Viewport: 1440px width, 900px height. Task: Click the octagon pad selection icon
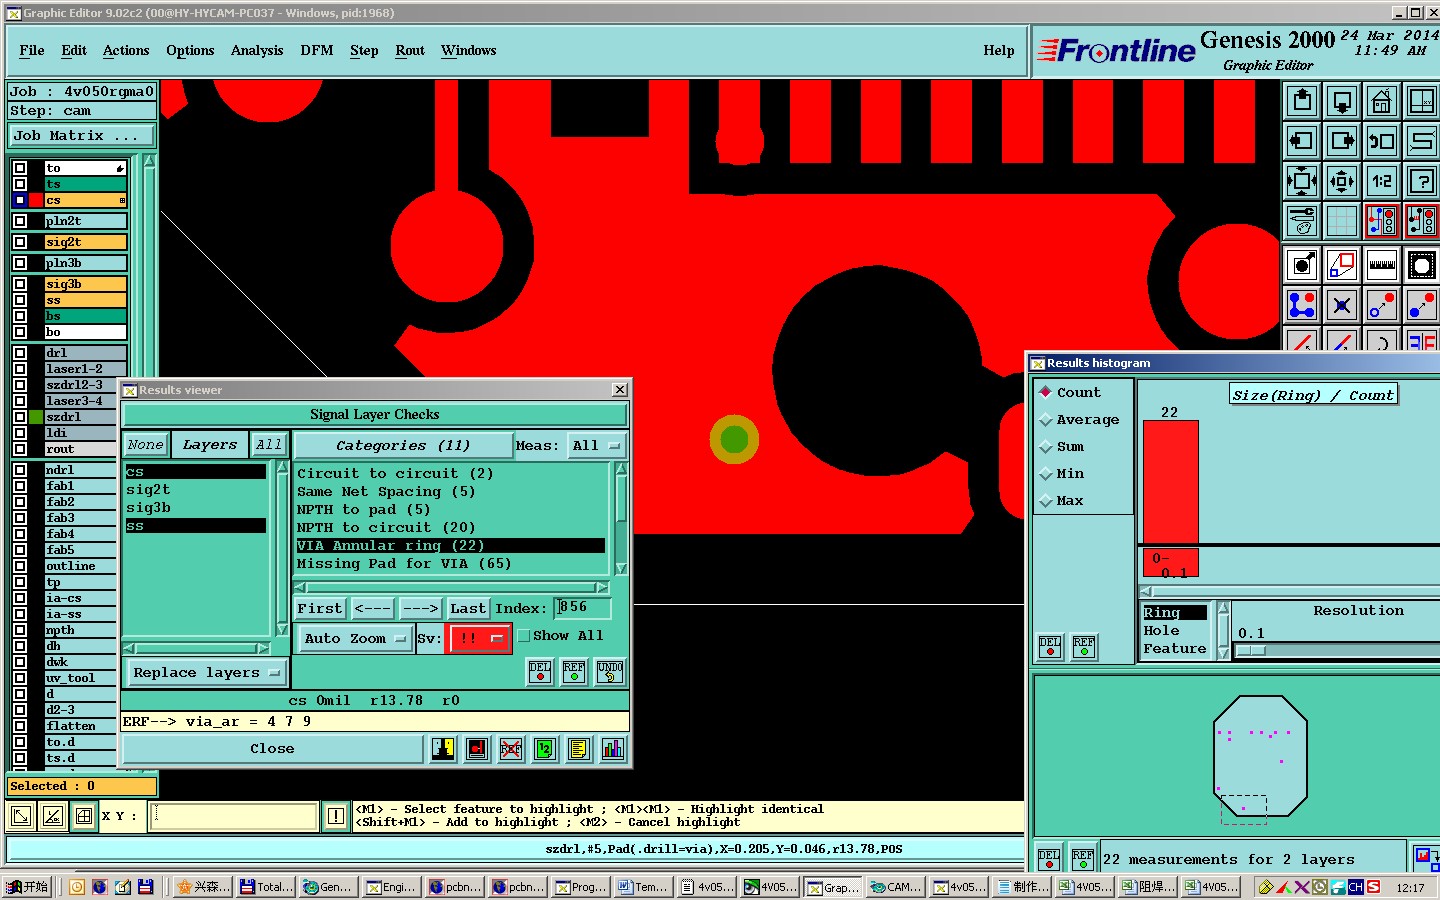point(1421,265)
